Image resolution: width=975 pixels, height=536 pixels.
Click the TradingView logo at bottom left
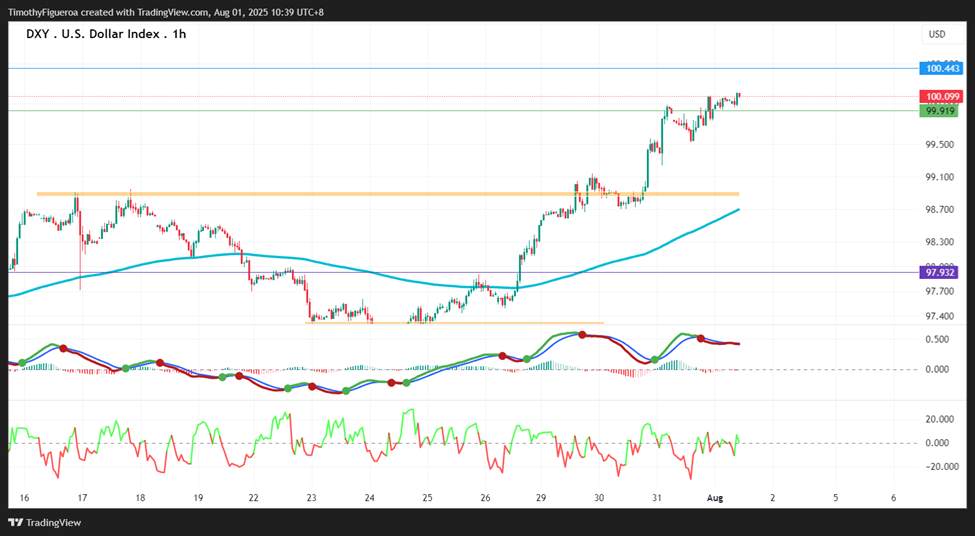click(44, 522)
